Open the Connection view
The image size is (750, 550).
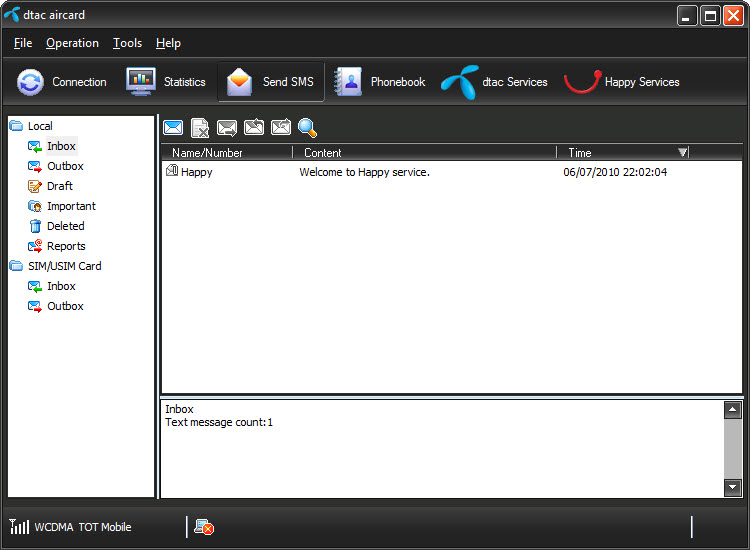click(61, 82)
